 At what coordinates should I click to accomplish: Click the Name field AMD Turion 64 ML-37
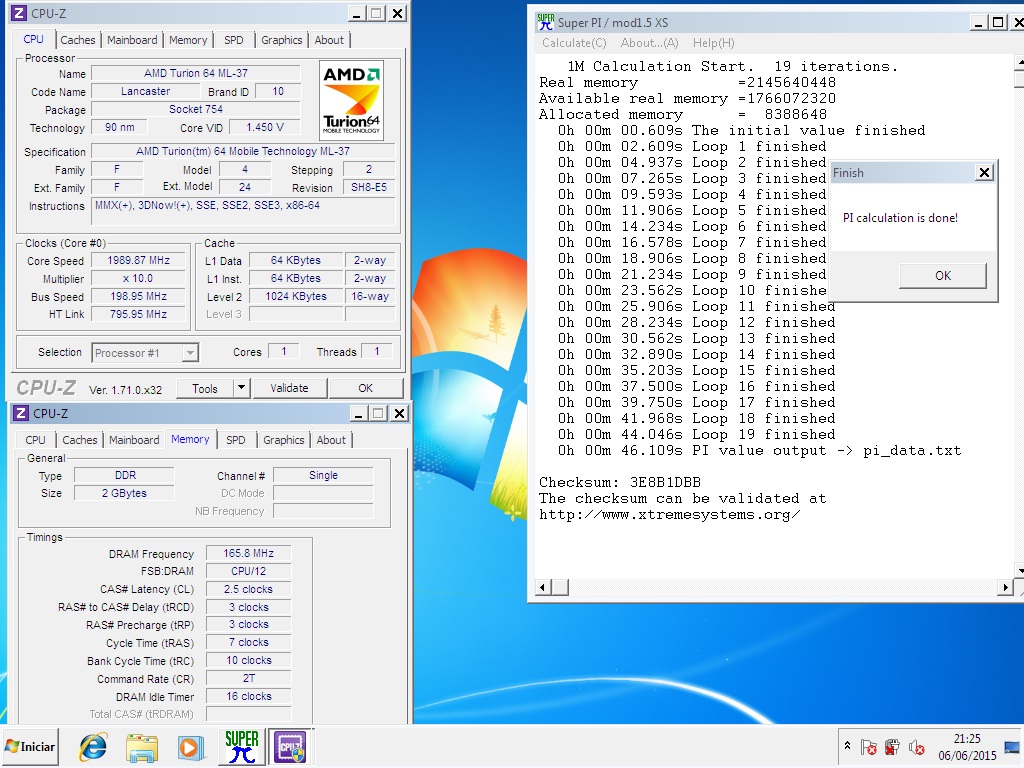[195, 73]
